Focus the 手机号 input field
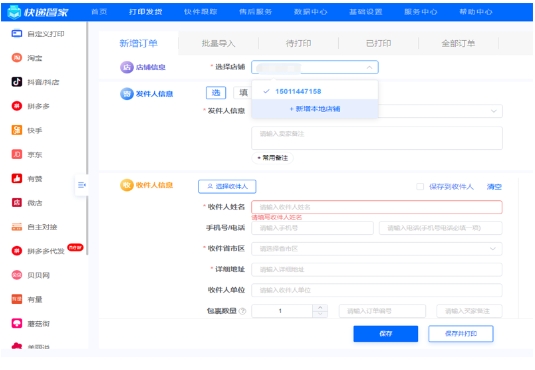This screenshot has width=535, height=370. [x=312, y=228]
